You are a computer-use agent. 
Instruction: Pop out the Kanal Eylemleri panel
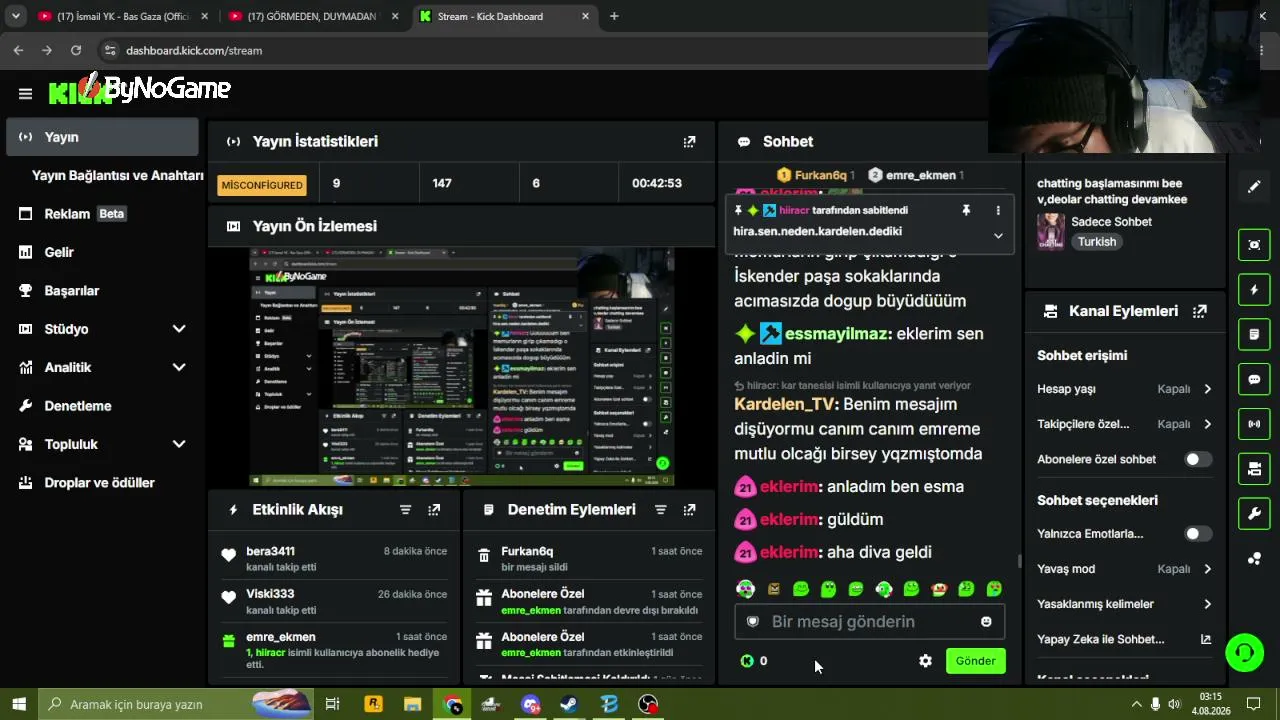pos(1200,311)
